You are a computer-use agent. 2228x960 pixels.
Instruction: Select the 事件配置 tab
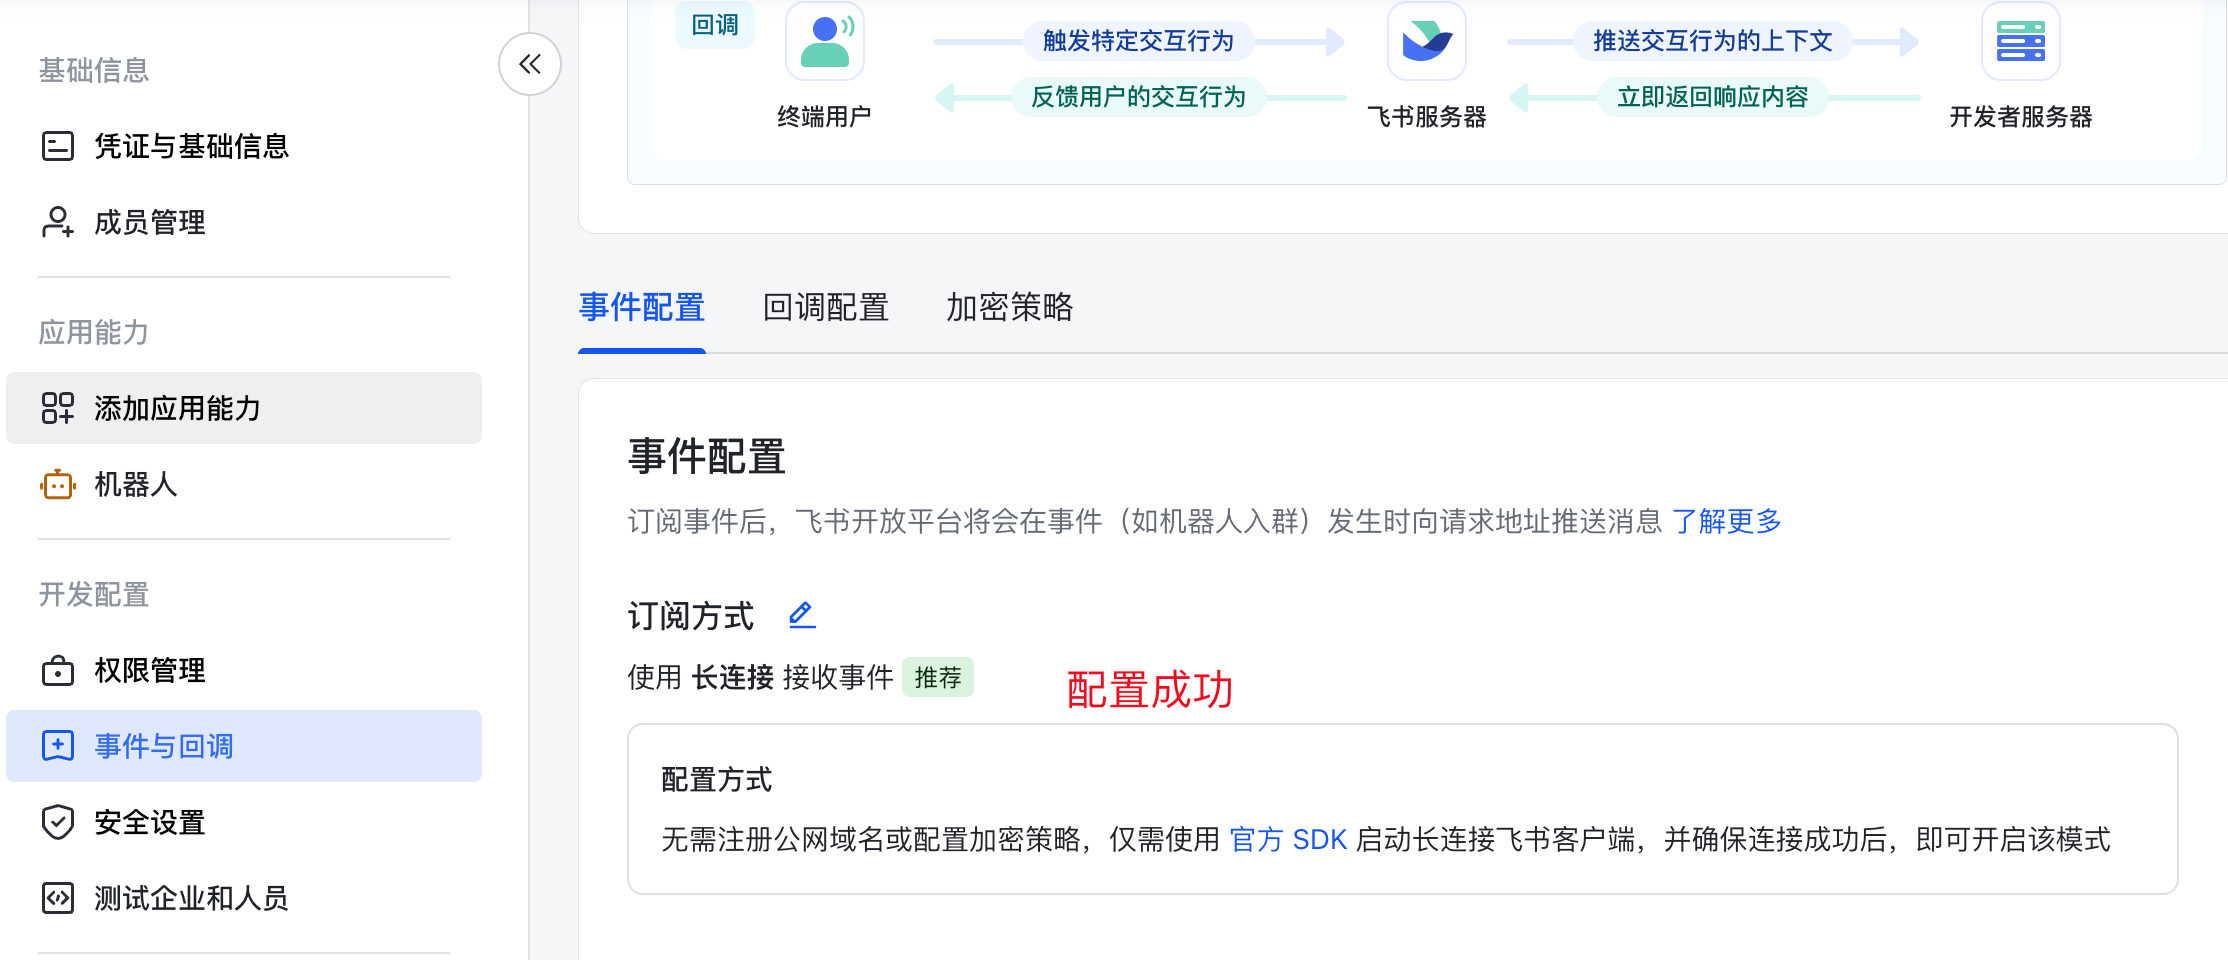pos(641,307)
